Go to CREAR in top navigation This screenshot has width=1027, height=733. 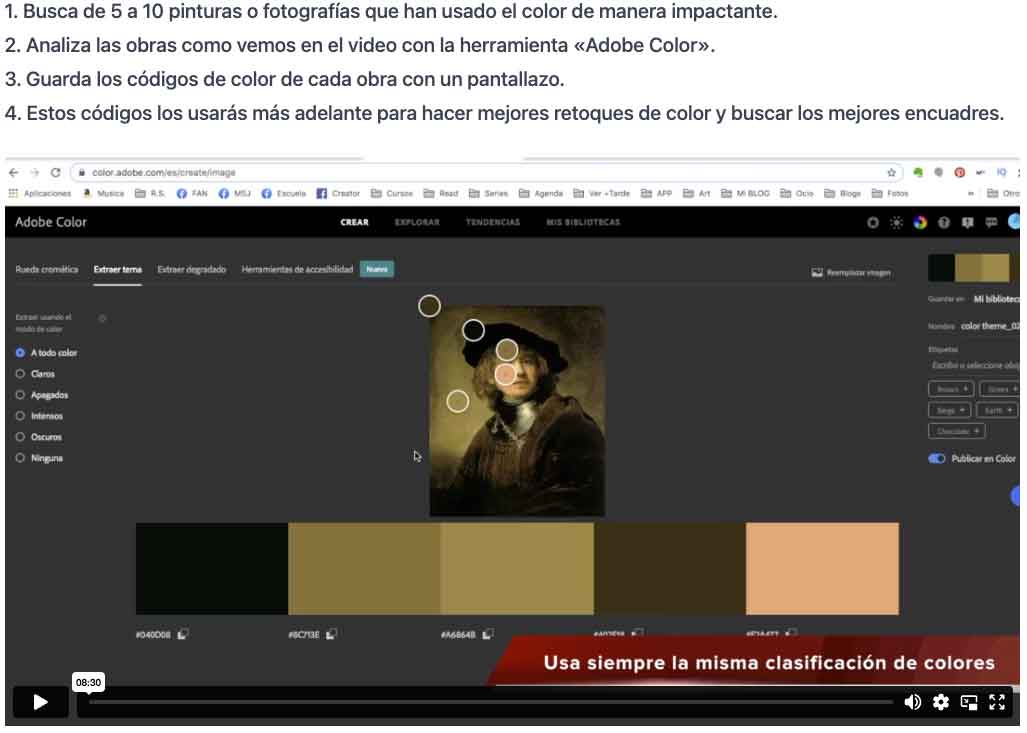click(354, 222)
